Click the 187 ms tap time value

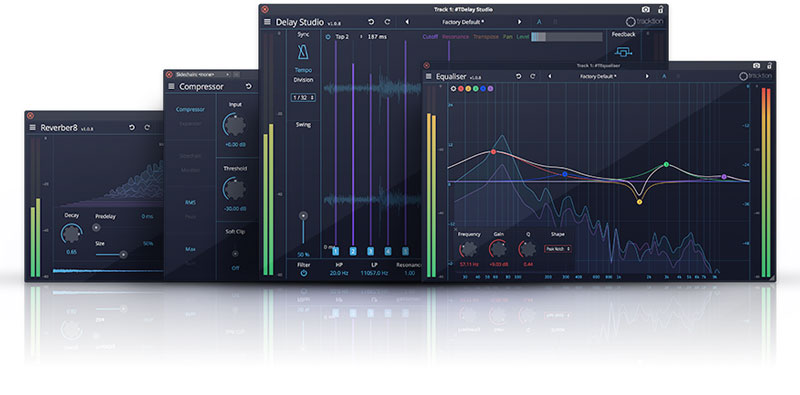(377, 37)
